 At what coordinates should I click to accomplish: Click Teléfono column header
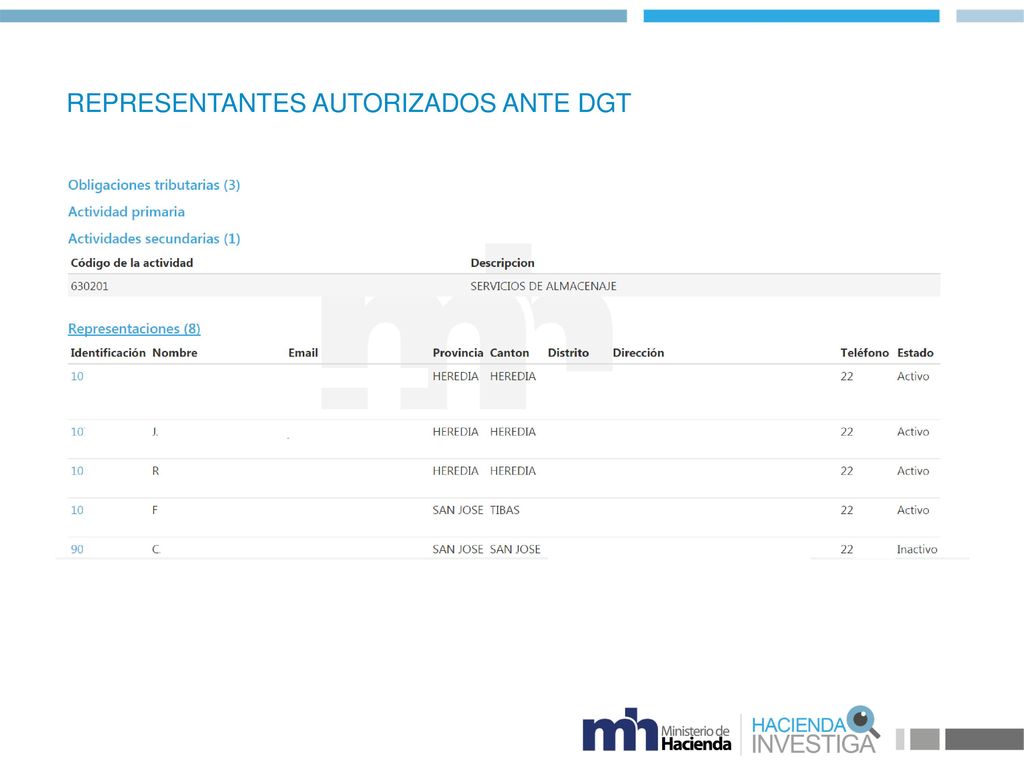tap(865, 353)
